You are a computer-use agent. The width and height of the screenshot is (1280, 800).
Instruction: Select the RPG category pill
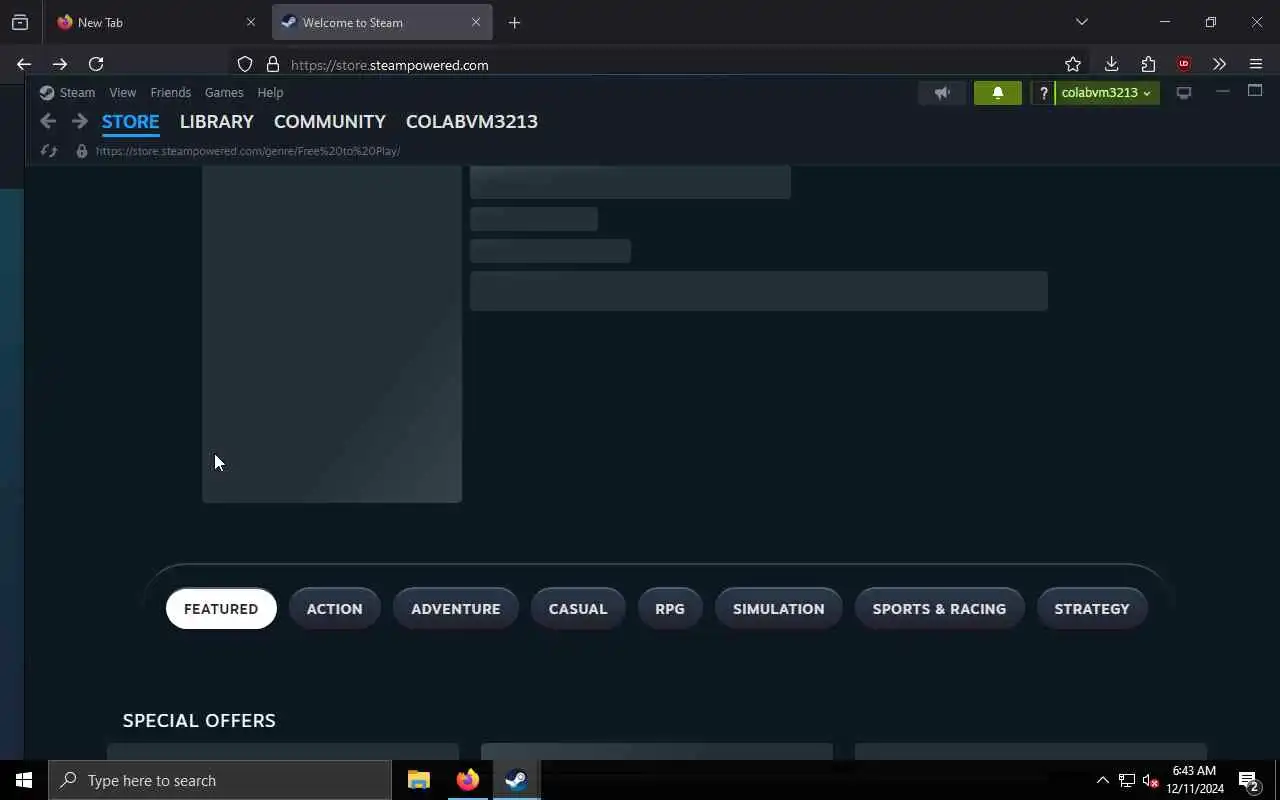click(670, 609)
